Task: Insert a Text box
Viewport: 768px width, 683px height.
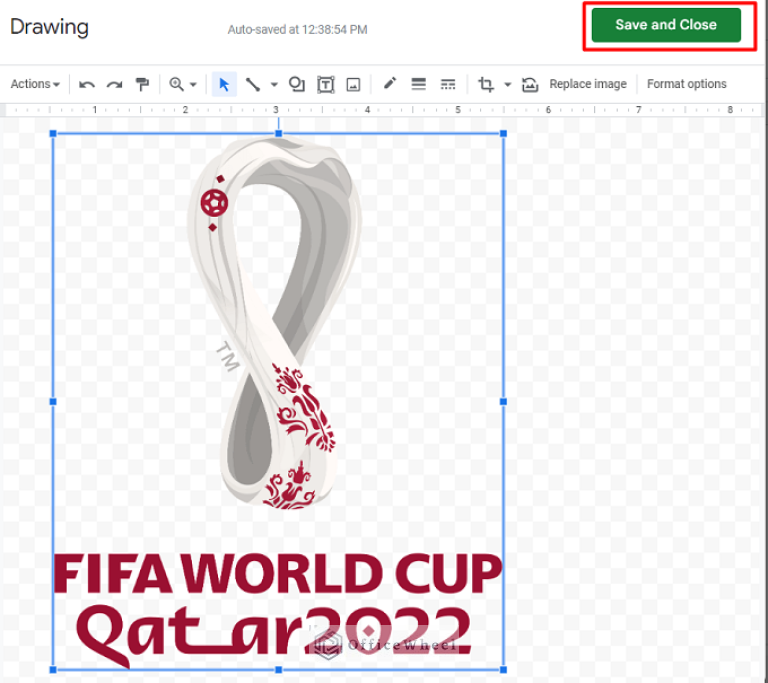Action: point(326,84)
